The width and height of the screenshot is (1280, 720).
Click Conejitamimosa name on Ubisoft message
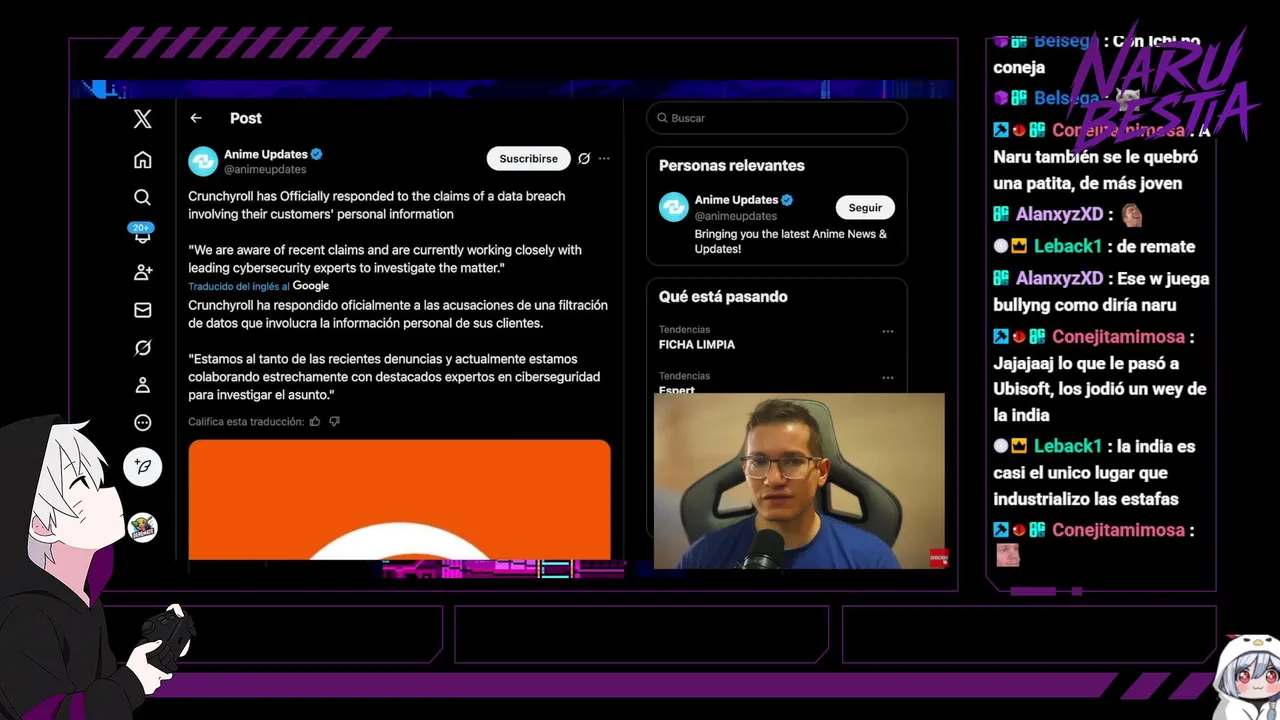(x=1118, y=337)
